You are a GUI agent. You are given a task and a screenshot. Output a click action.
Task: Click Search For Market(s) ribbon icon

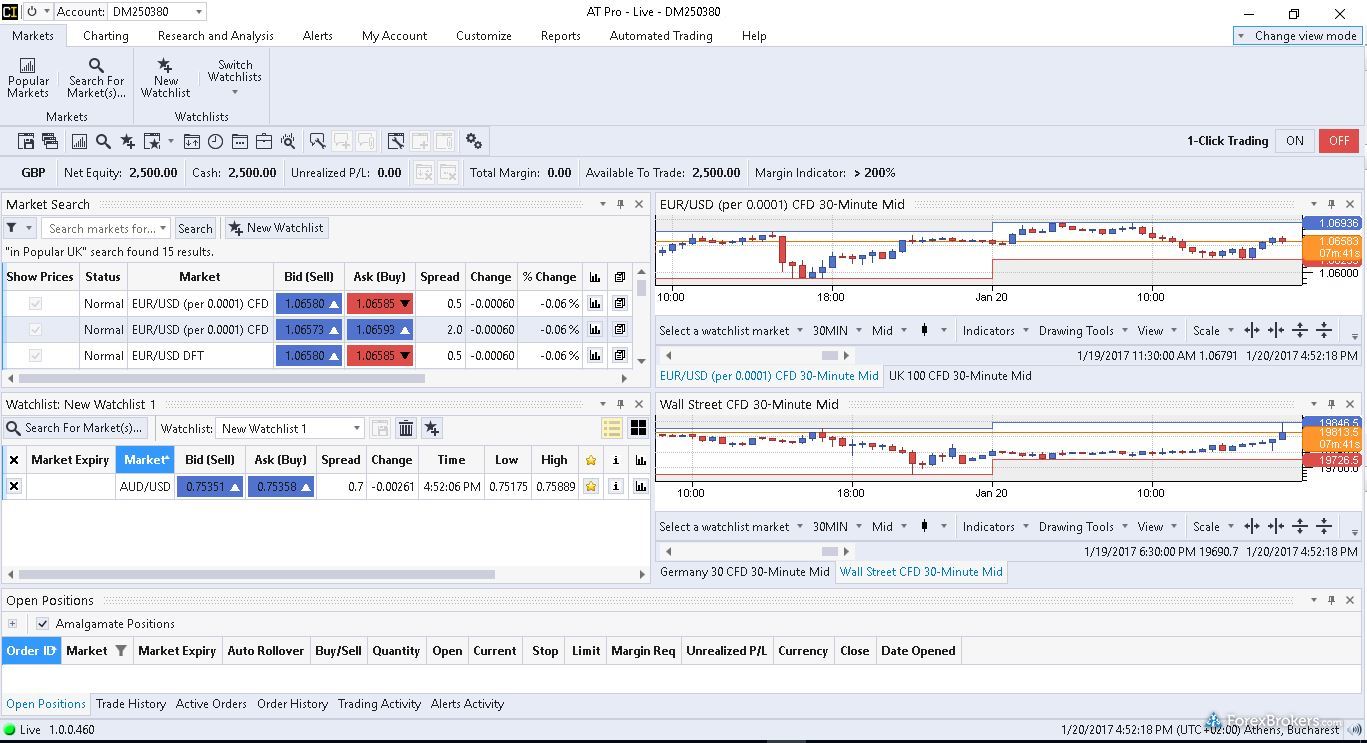pos(96,77)
